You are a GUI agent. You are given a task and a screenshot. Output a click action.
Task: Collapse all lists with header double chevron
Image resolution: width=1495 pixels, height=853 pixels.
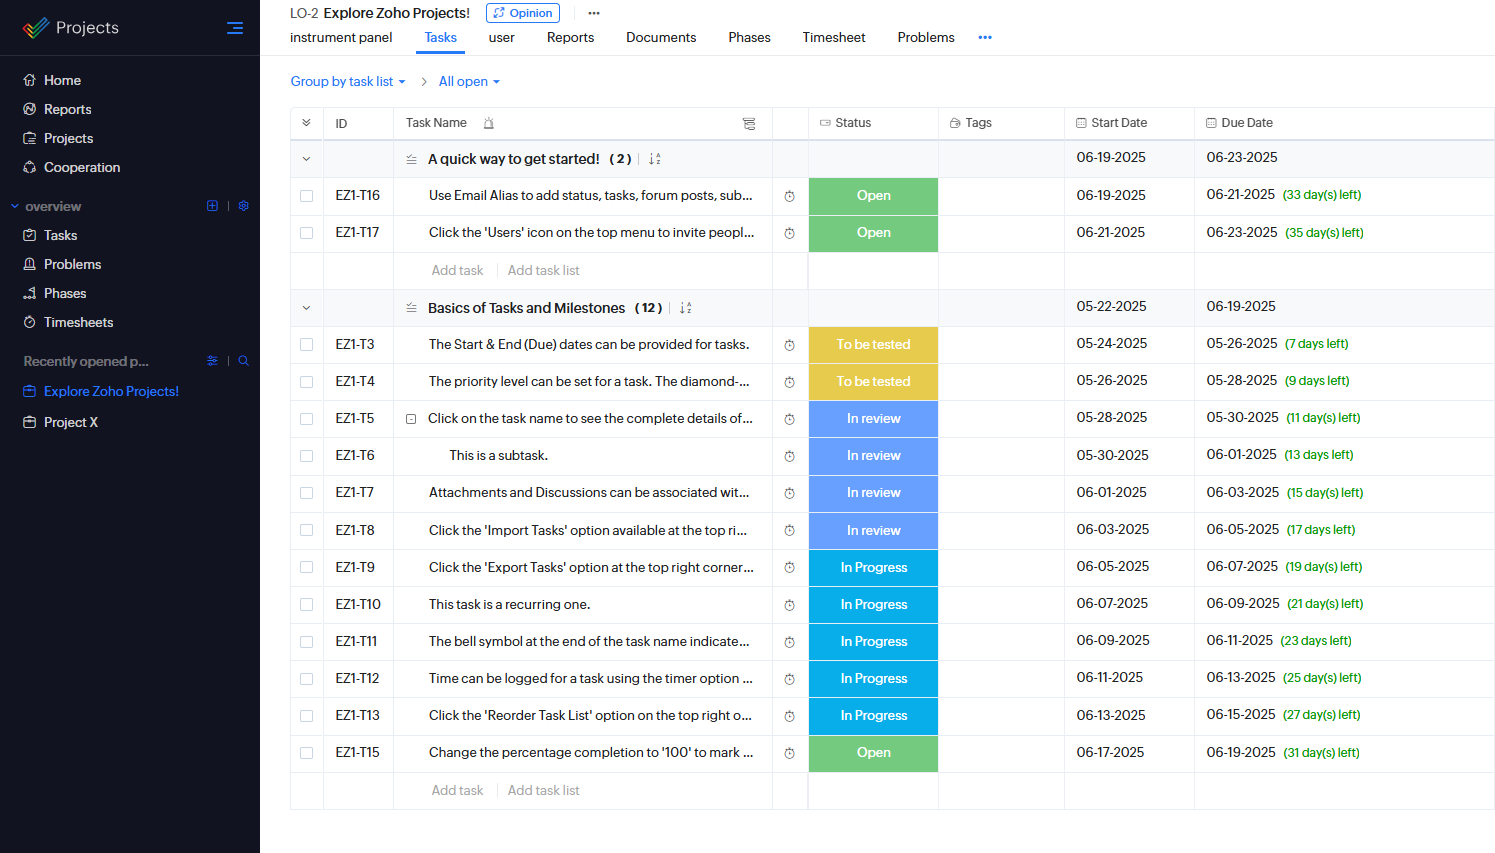point(306,123)
